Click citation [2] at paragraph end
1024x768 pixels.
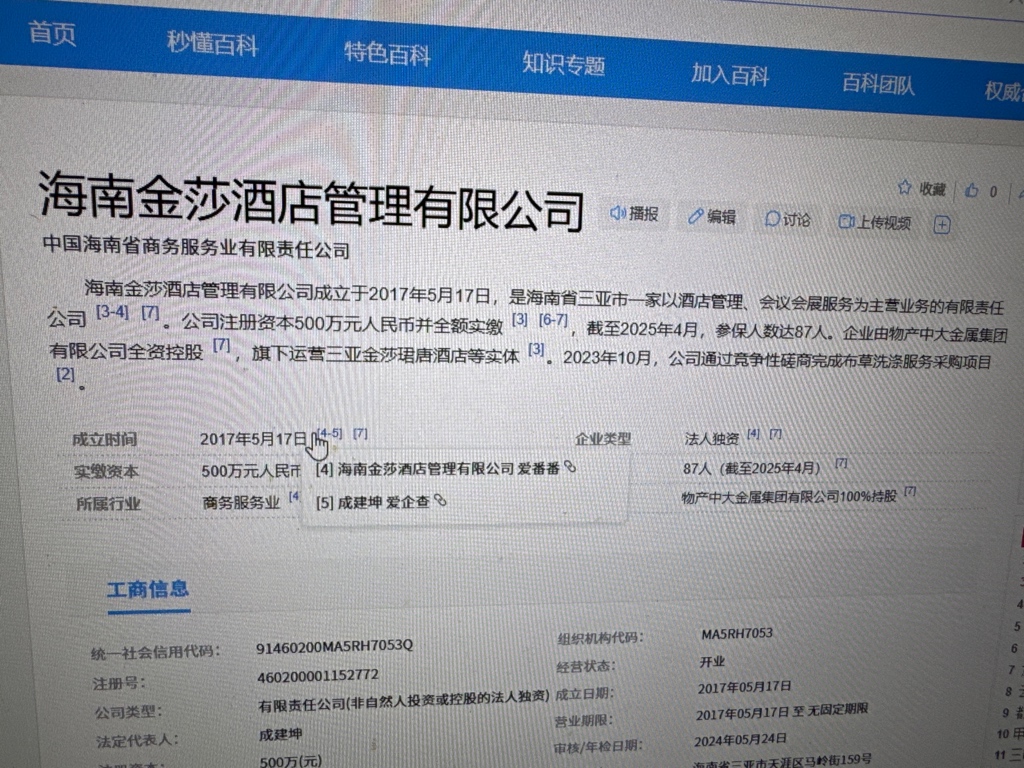tap(65, 375)
